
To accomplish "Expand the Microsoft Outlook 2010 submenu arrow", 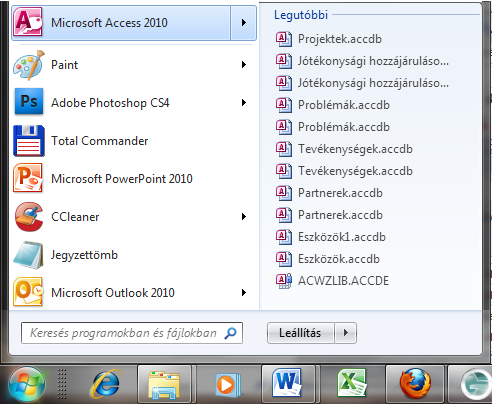I will 244,293.
